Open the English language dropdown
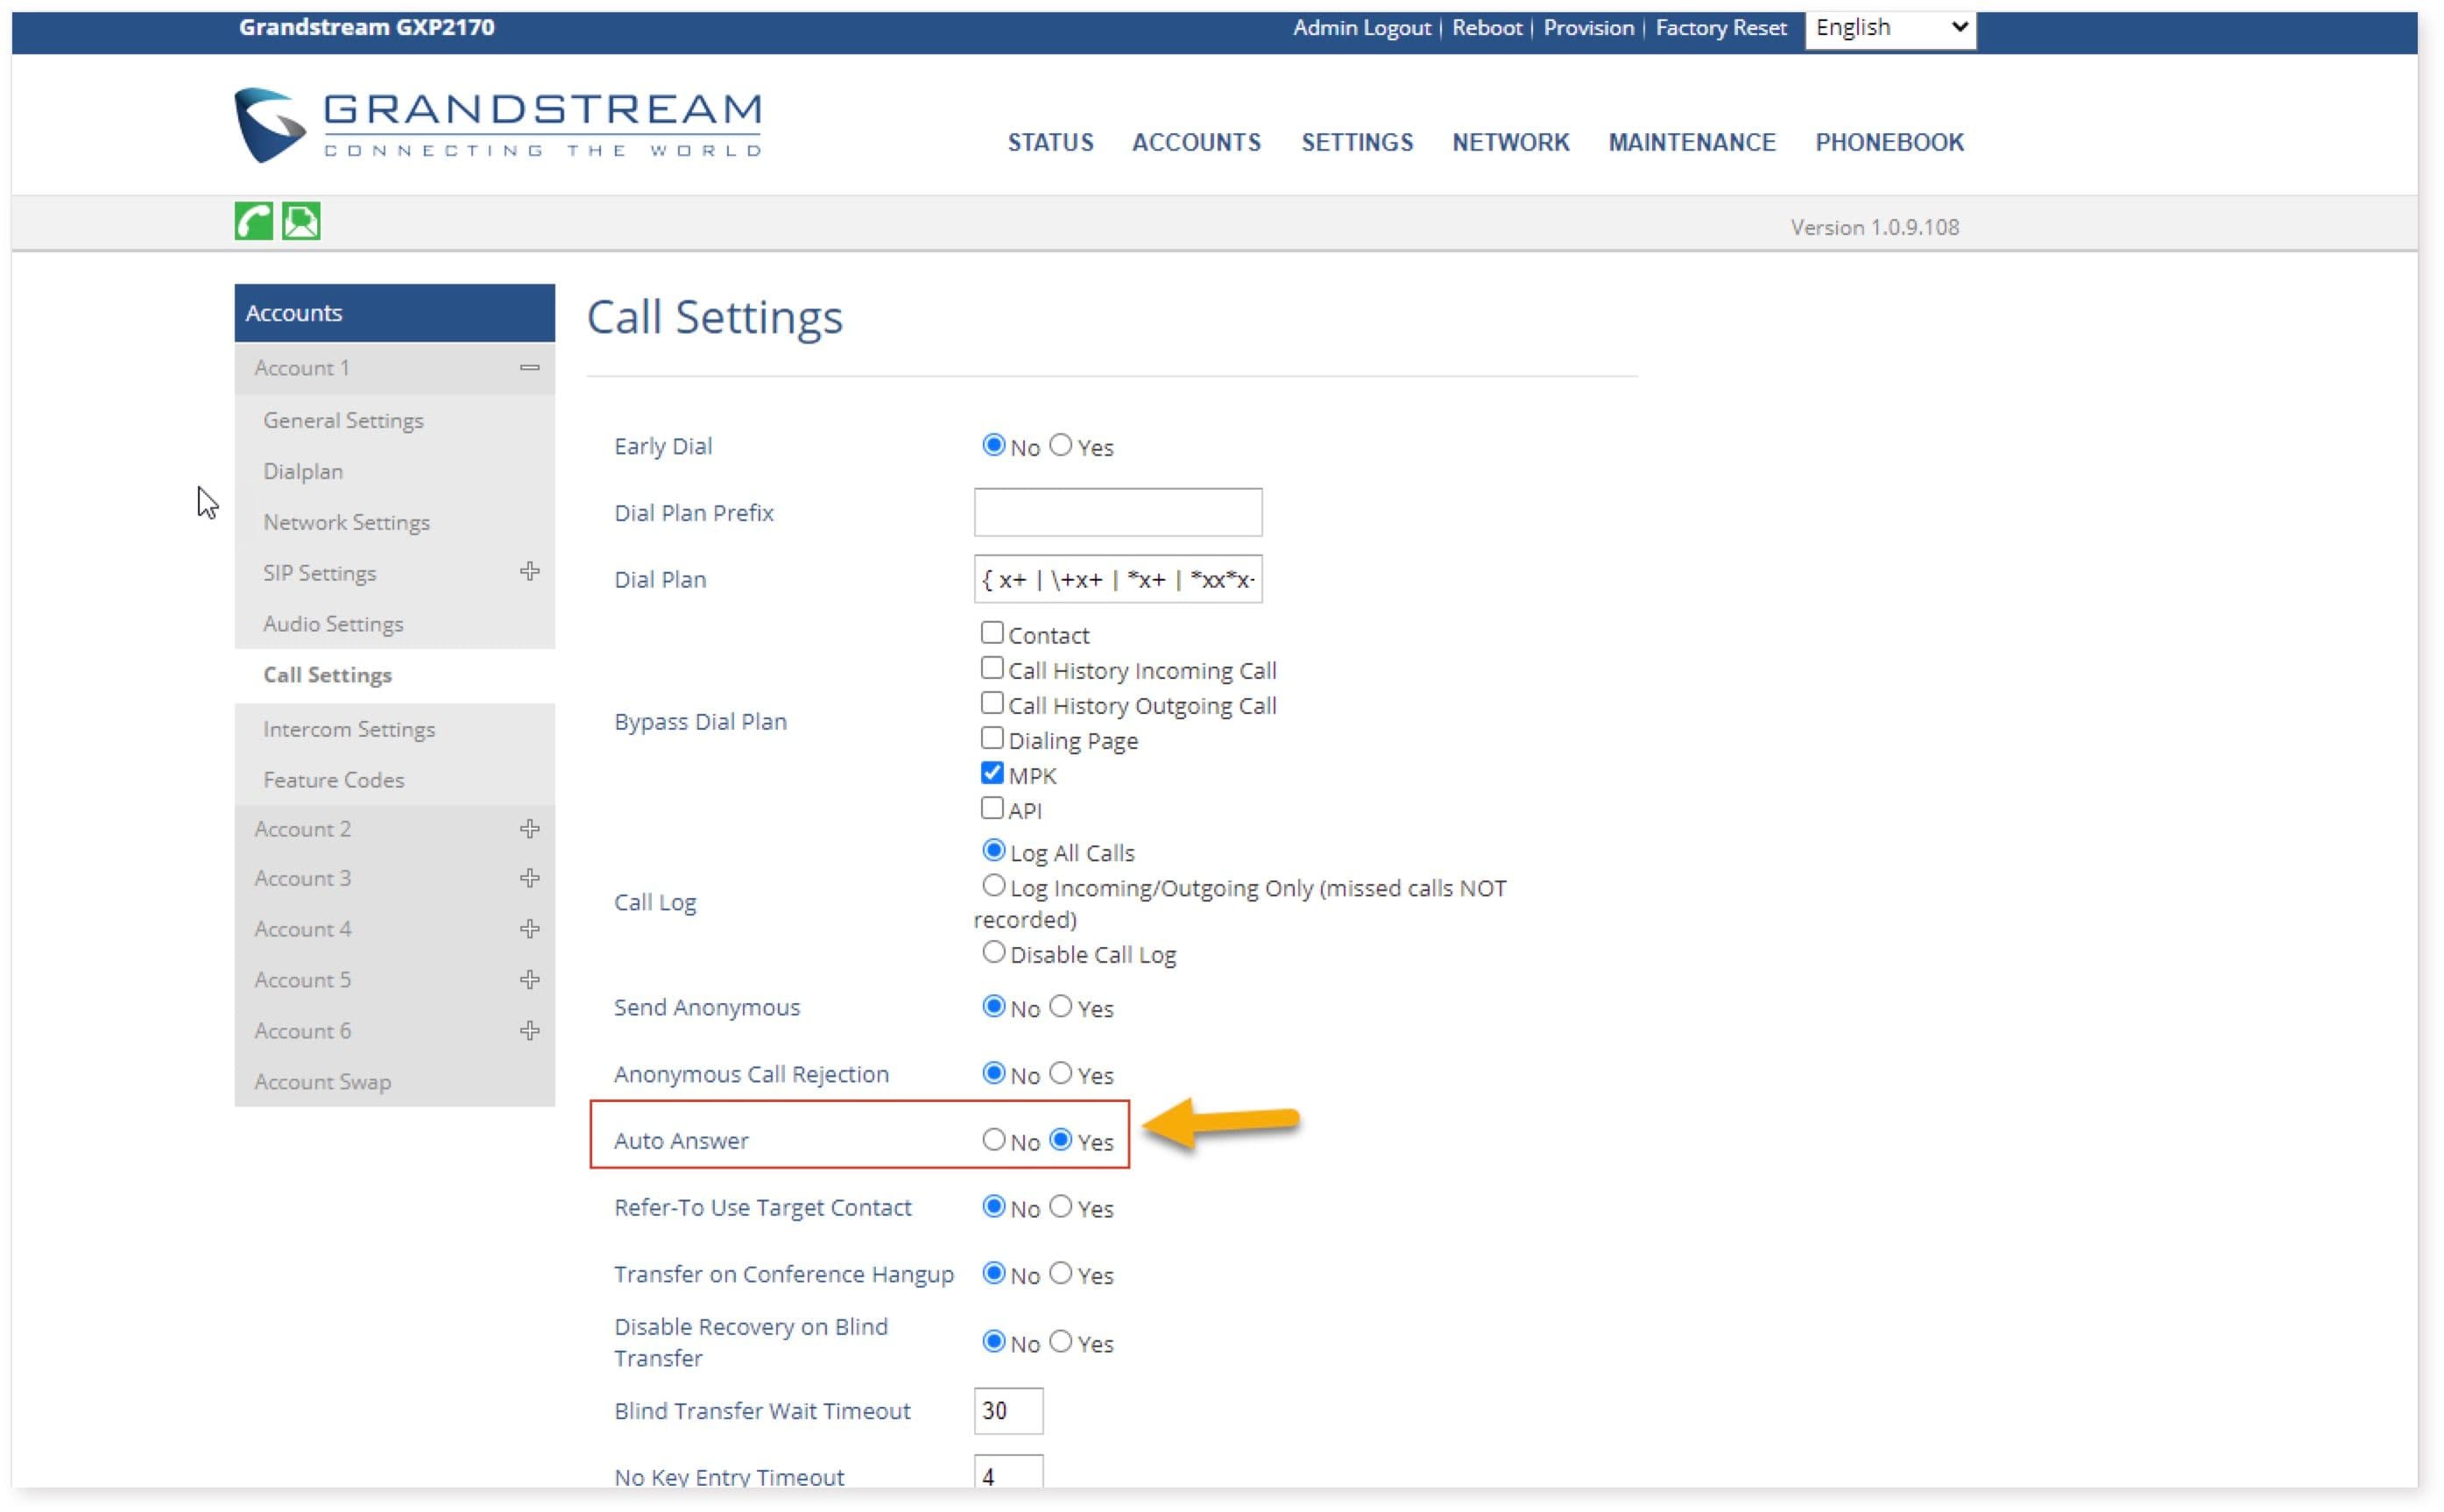 [x=1890, y=28]
